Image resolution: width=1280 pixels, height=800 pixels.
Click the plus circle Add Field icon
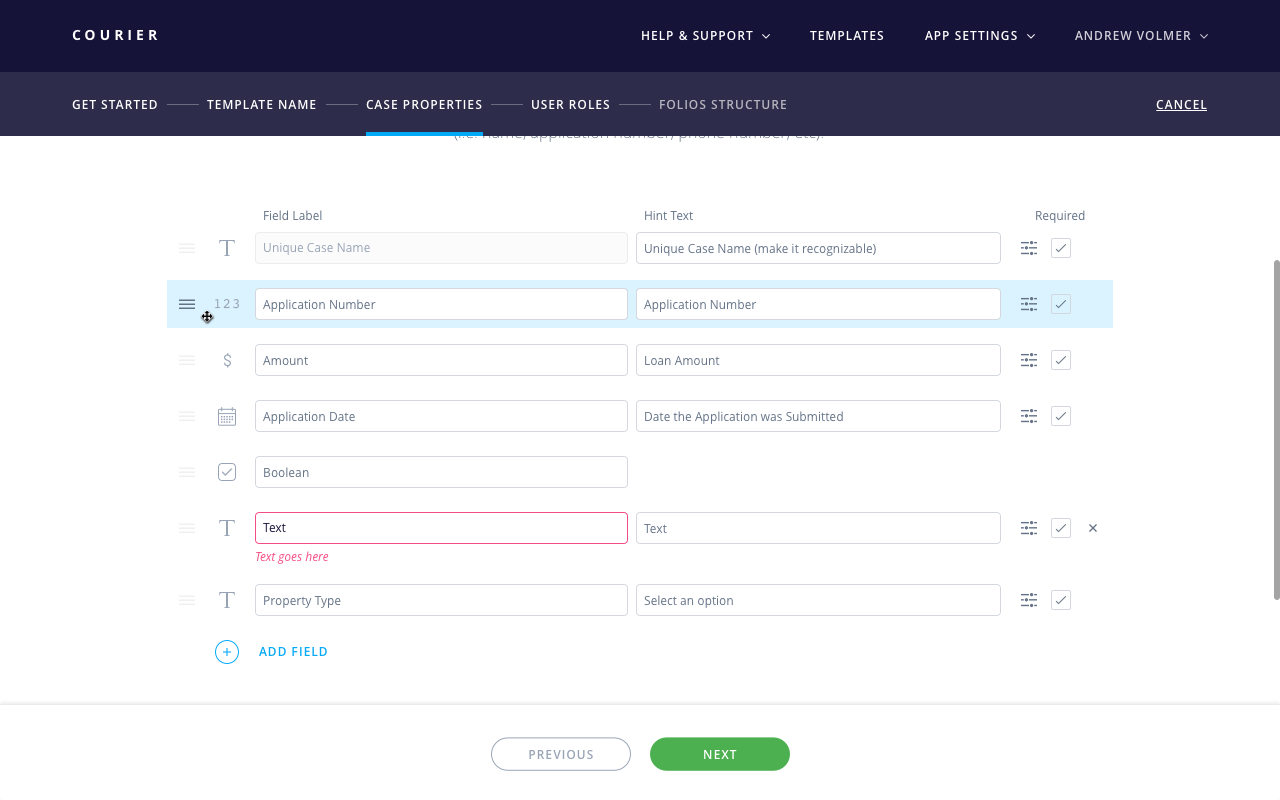227,652
